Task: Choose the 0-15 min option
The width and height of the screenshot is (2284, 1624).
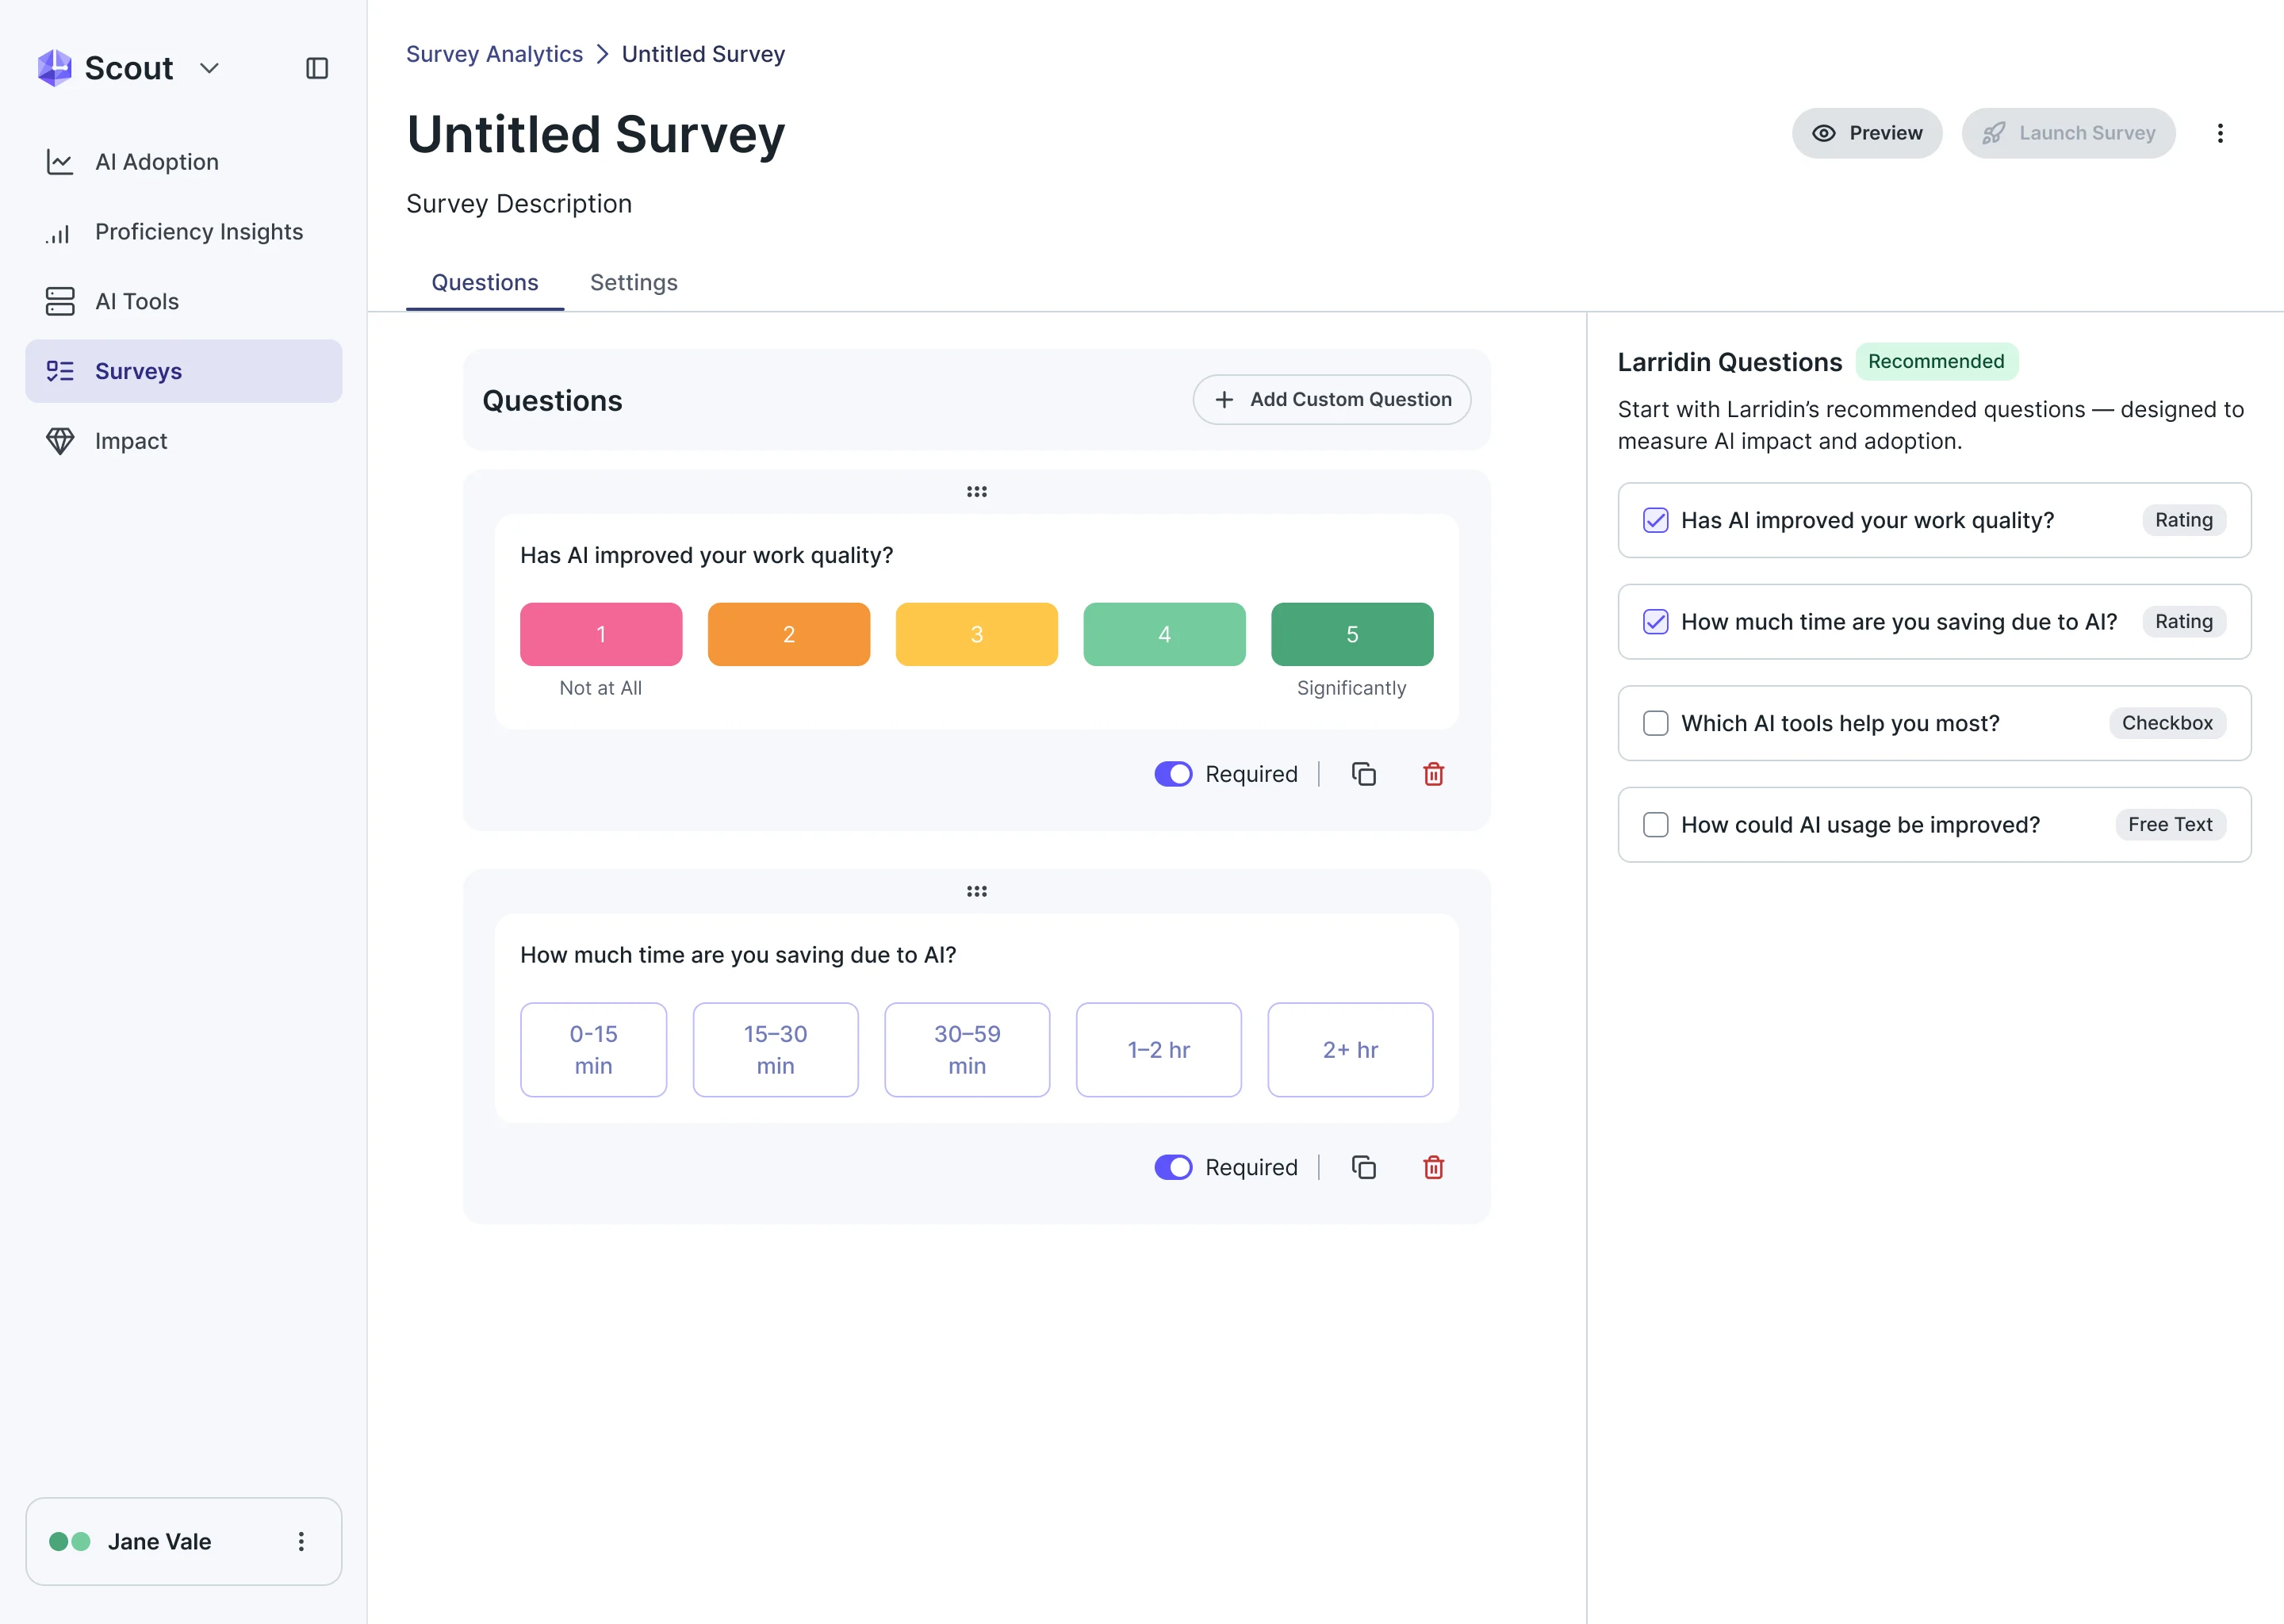Action: 593,1050
